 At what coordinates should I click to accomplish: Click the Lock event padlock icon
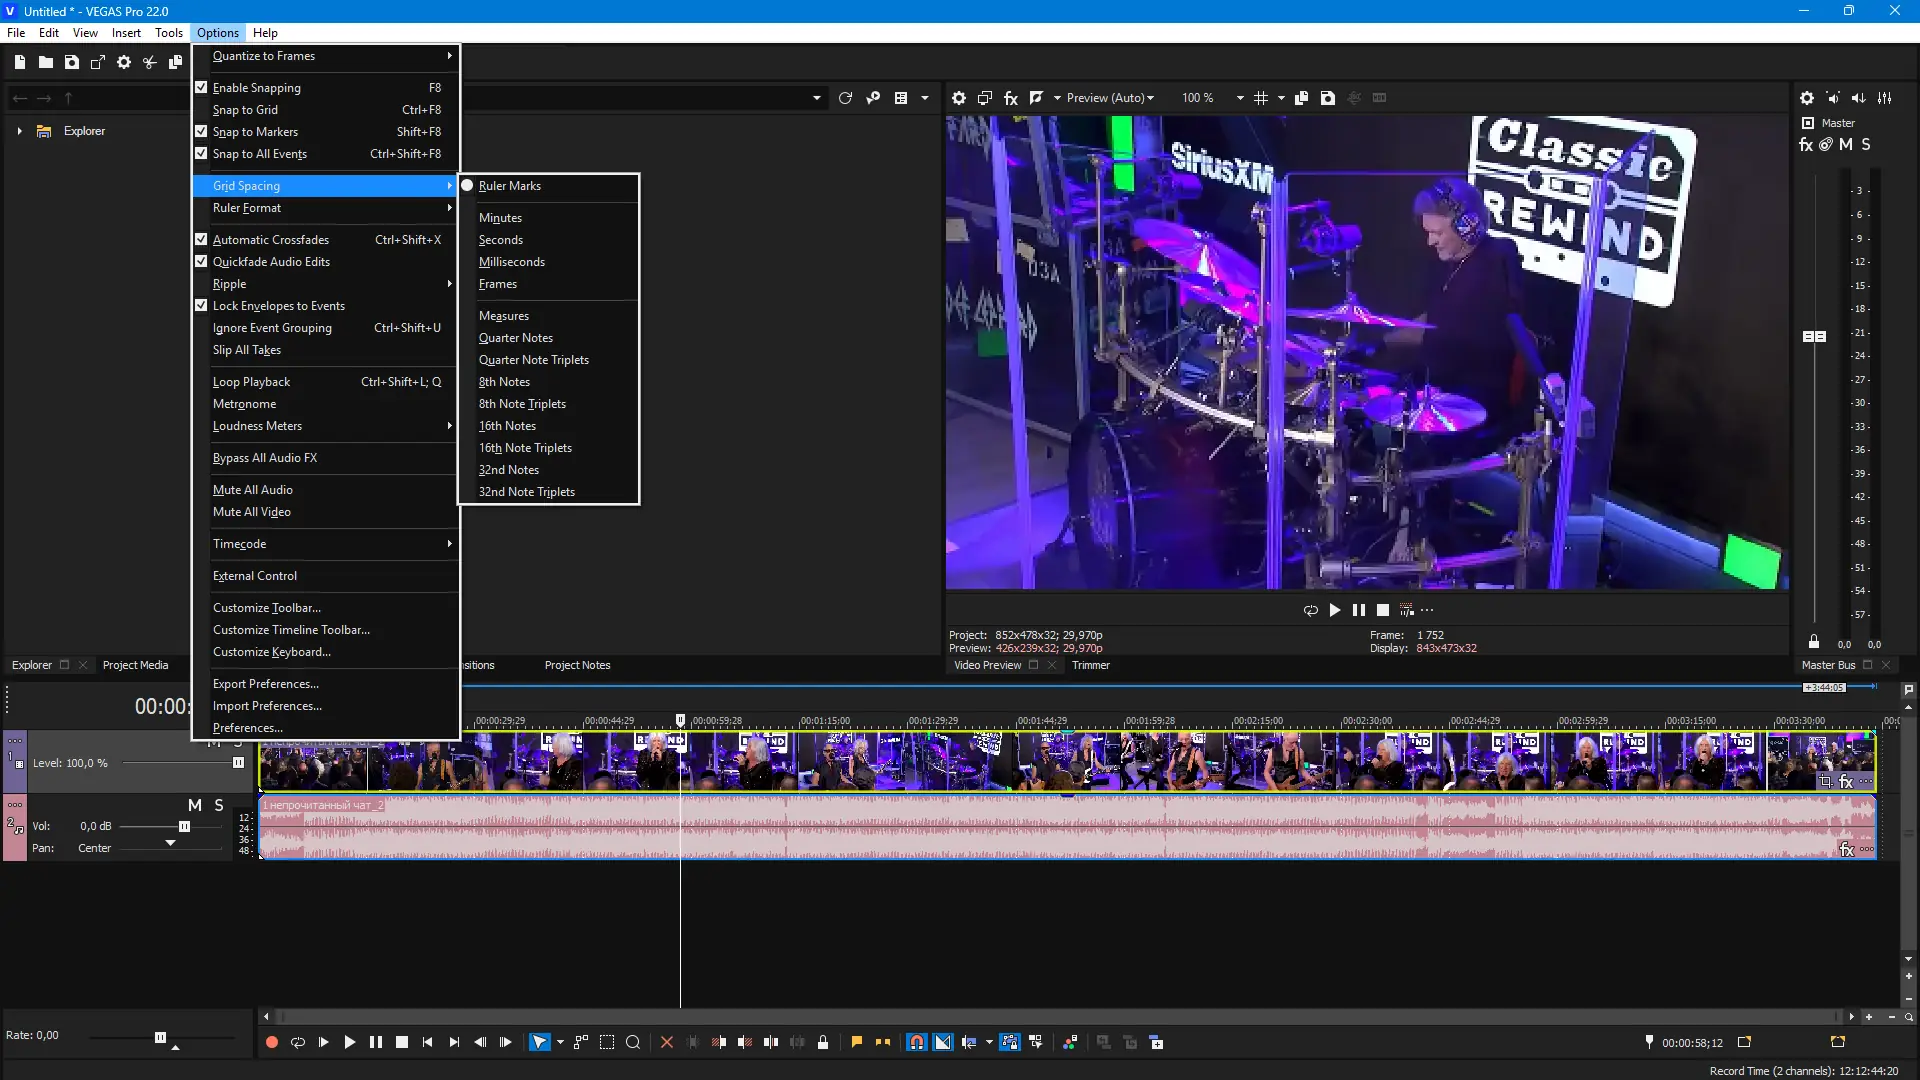tap(823, 1042)
